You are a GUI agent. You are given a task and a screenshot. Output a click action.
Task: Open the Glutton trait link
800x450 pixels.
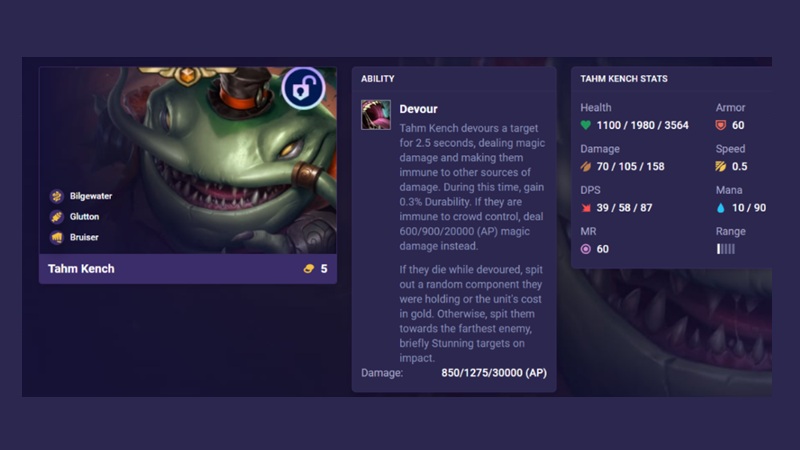(x=84, y=217)
